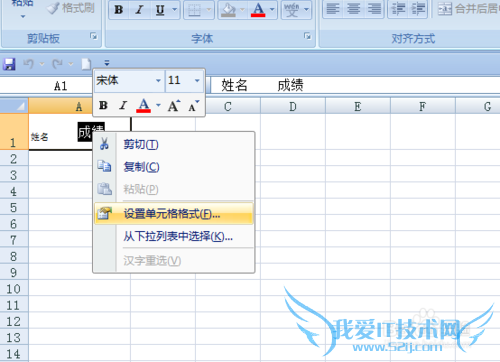
Task: Click Merge and Center button
Action: pos(468,9)
